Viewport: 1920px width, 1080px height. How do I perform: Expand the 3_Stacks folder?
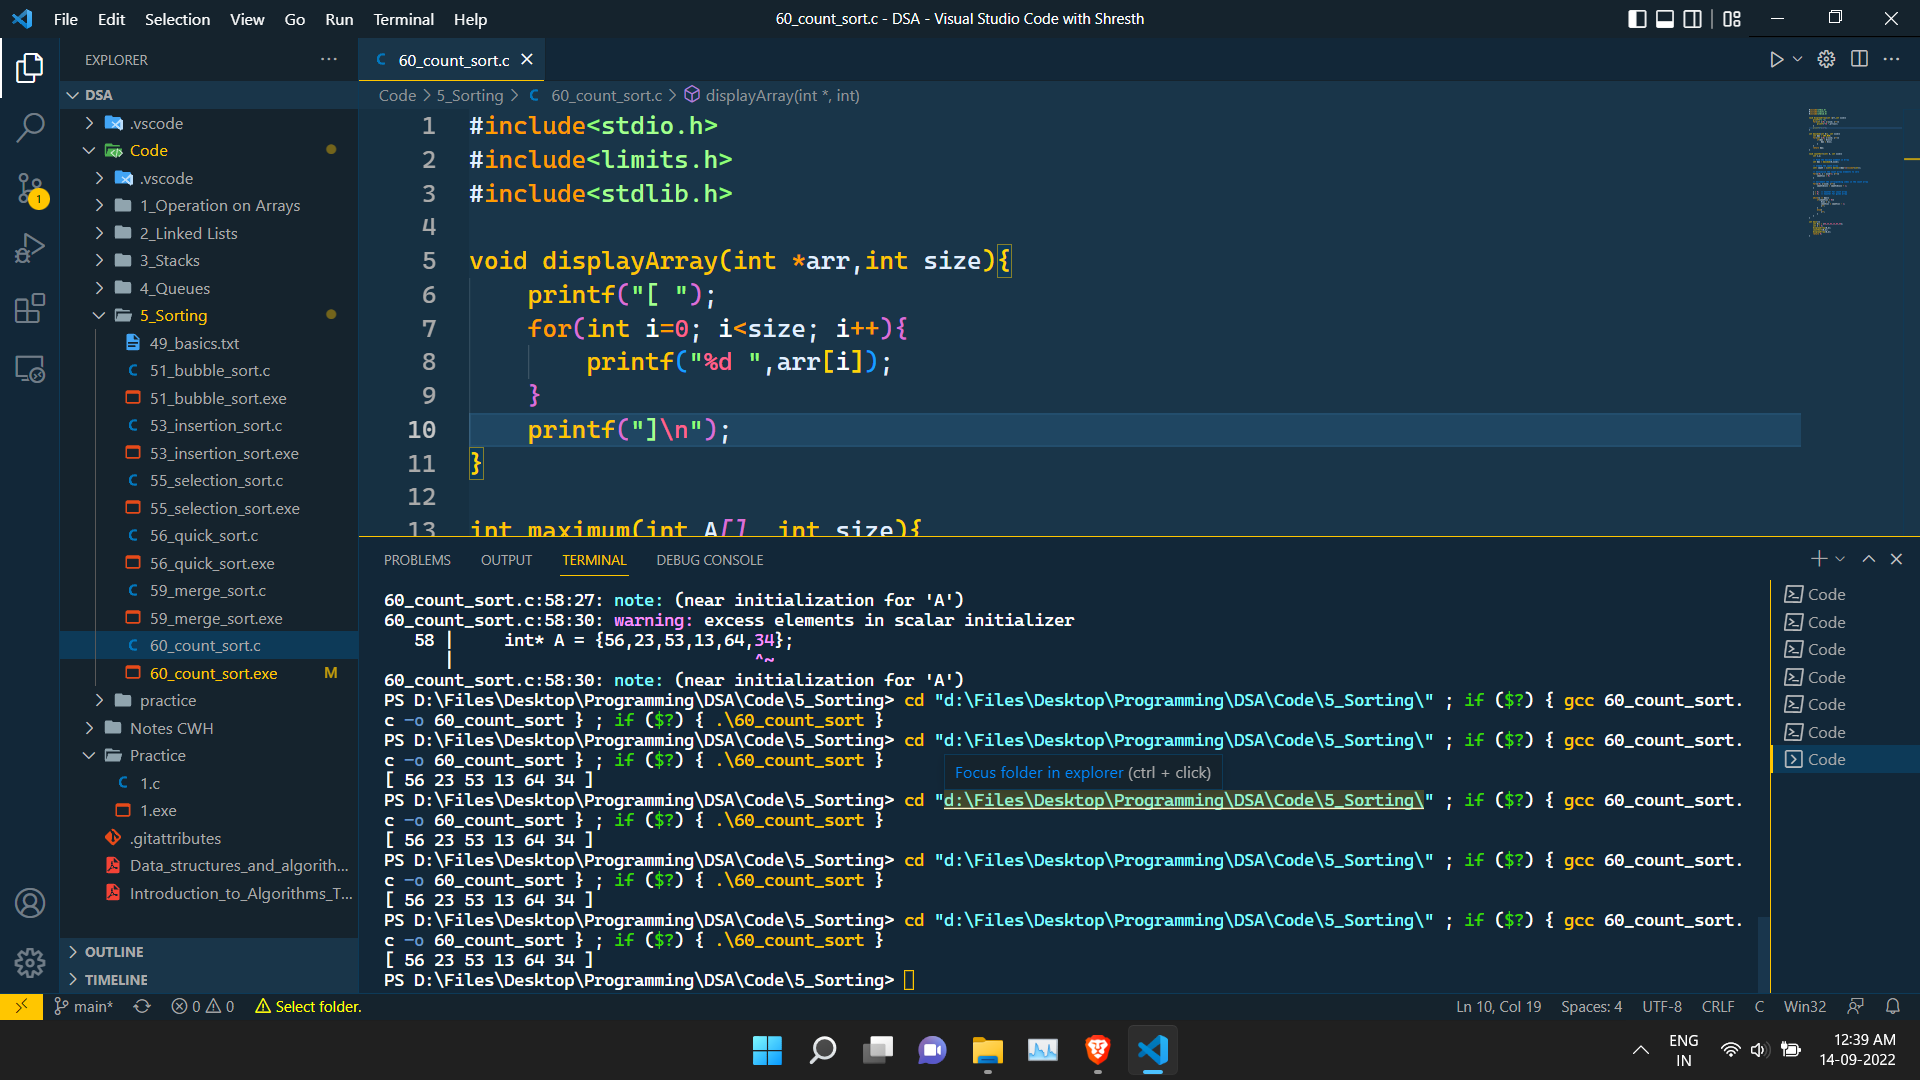99,260
